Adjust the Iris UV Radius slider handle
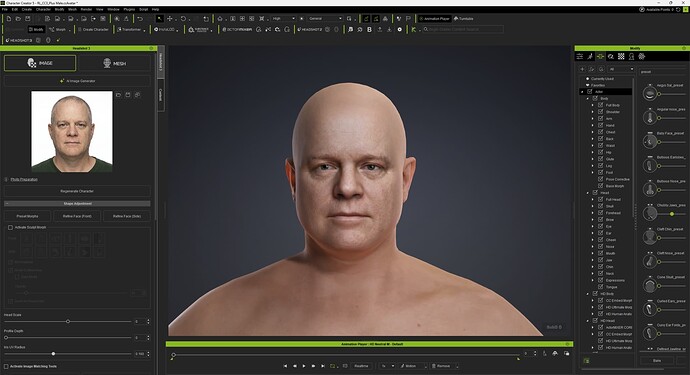 pos(53,354)
